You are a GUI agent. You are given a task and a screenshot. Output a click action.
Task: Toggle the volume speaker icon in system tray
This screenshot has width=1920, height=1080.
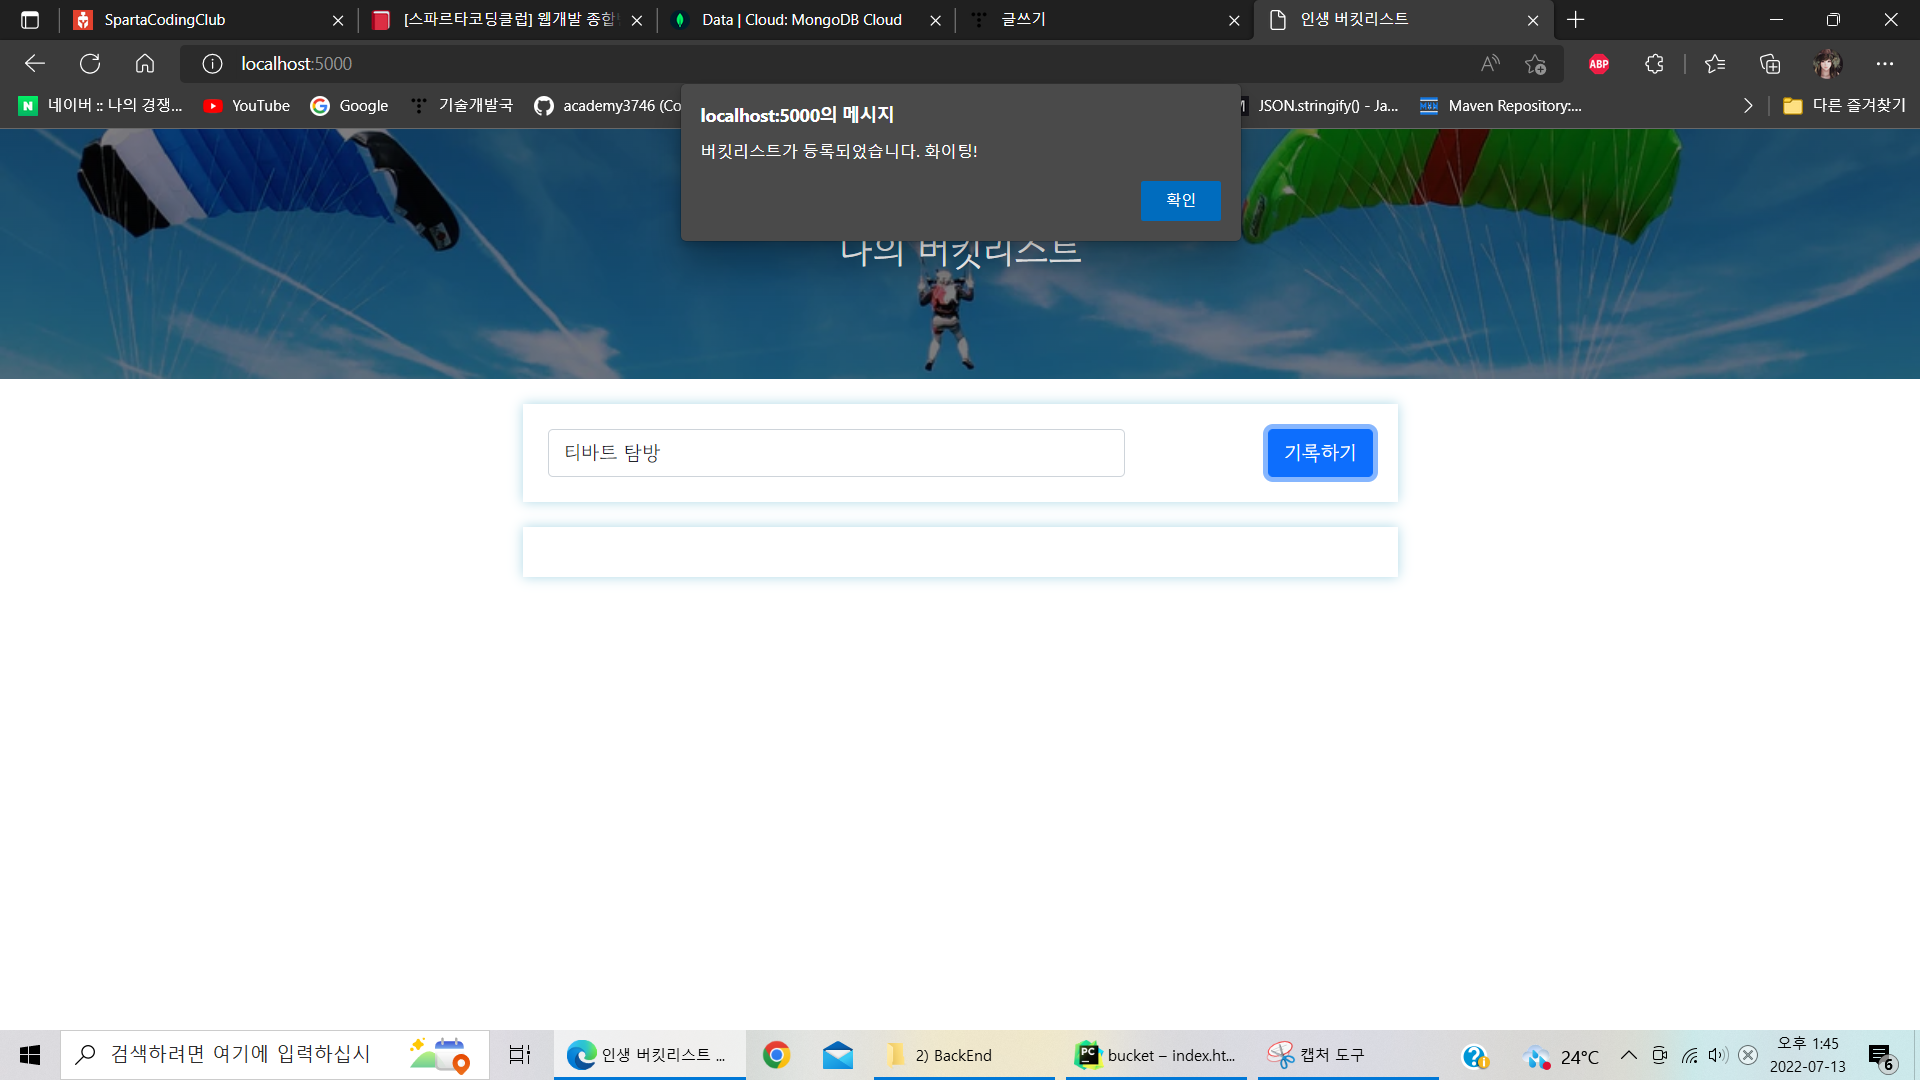[x=1718, y=1055]
